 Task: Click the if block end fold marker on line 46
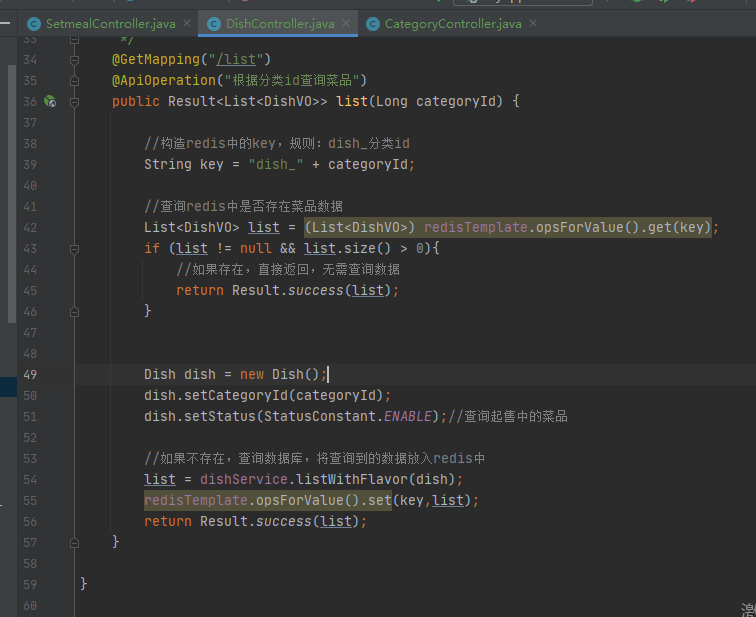pyautogui.click(x=74, y=312)
